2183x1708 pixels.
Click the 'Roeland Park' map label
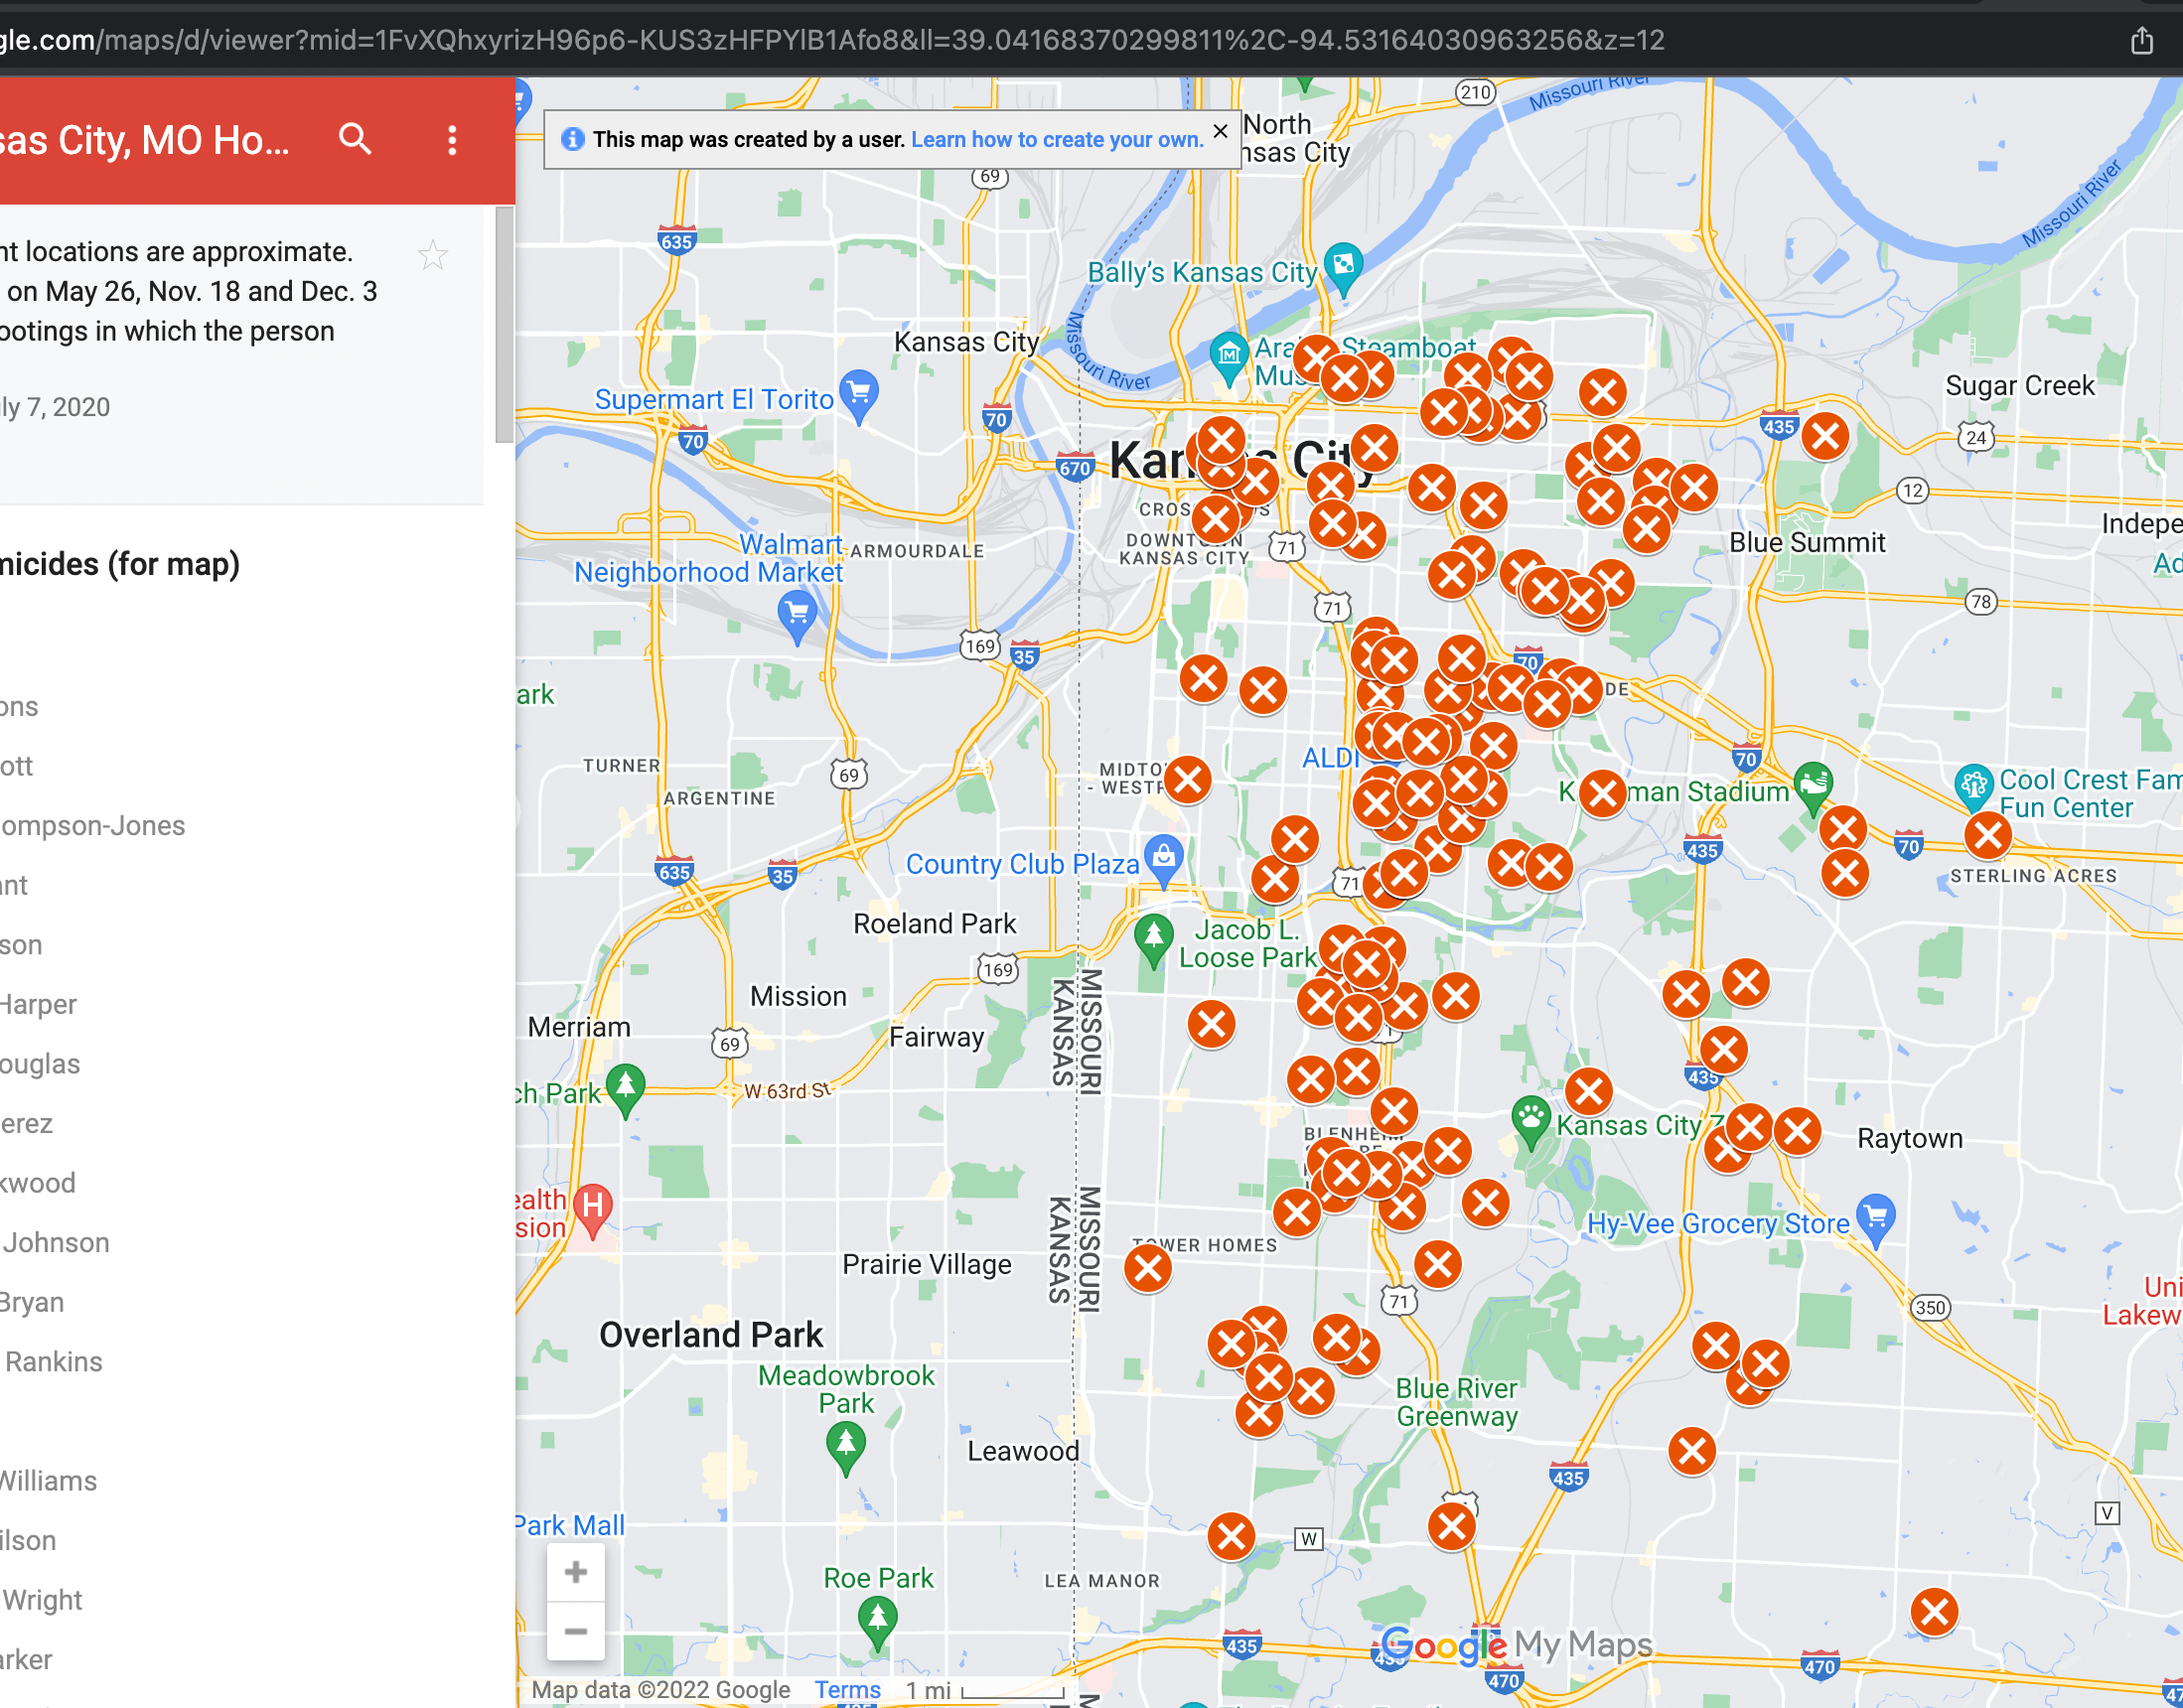click(x=934, y=923)
